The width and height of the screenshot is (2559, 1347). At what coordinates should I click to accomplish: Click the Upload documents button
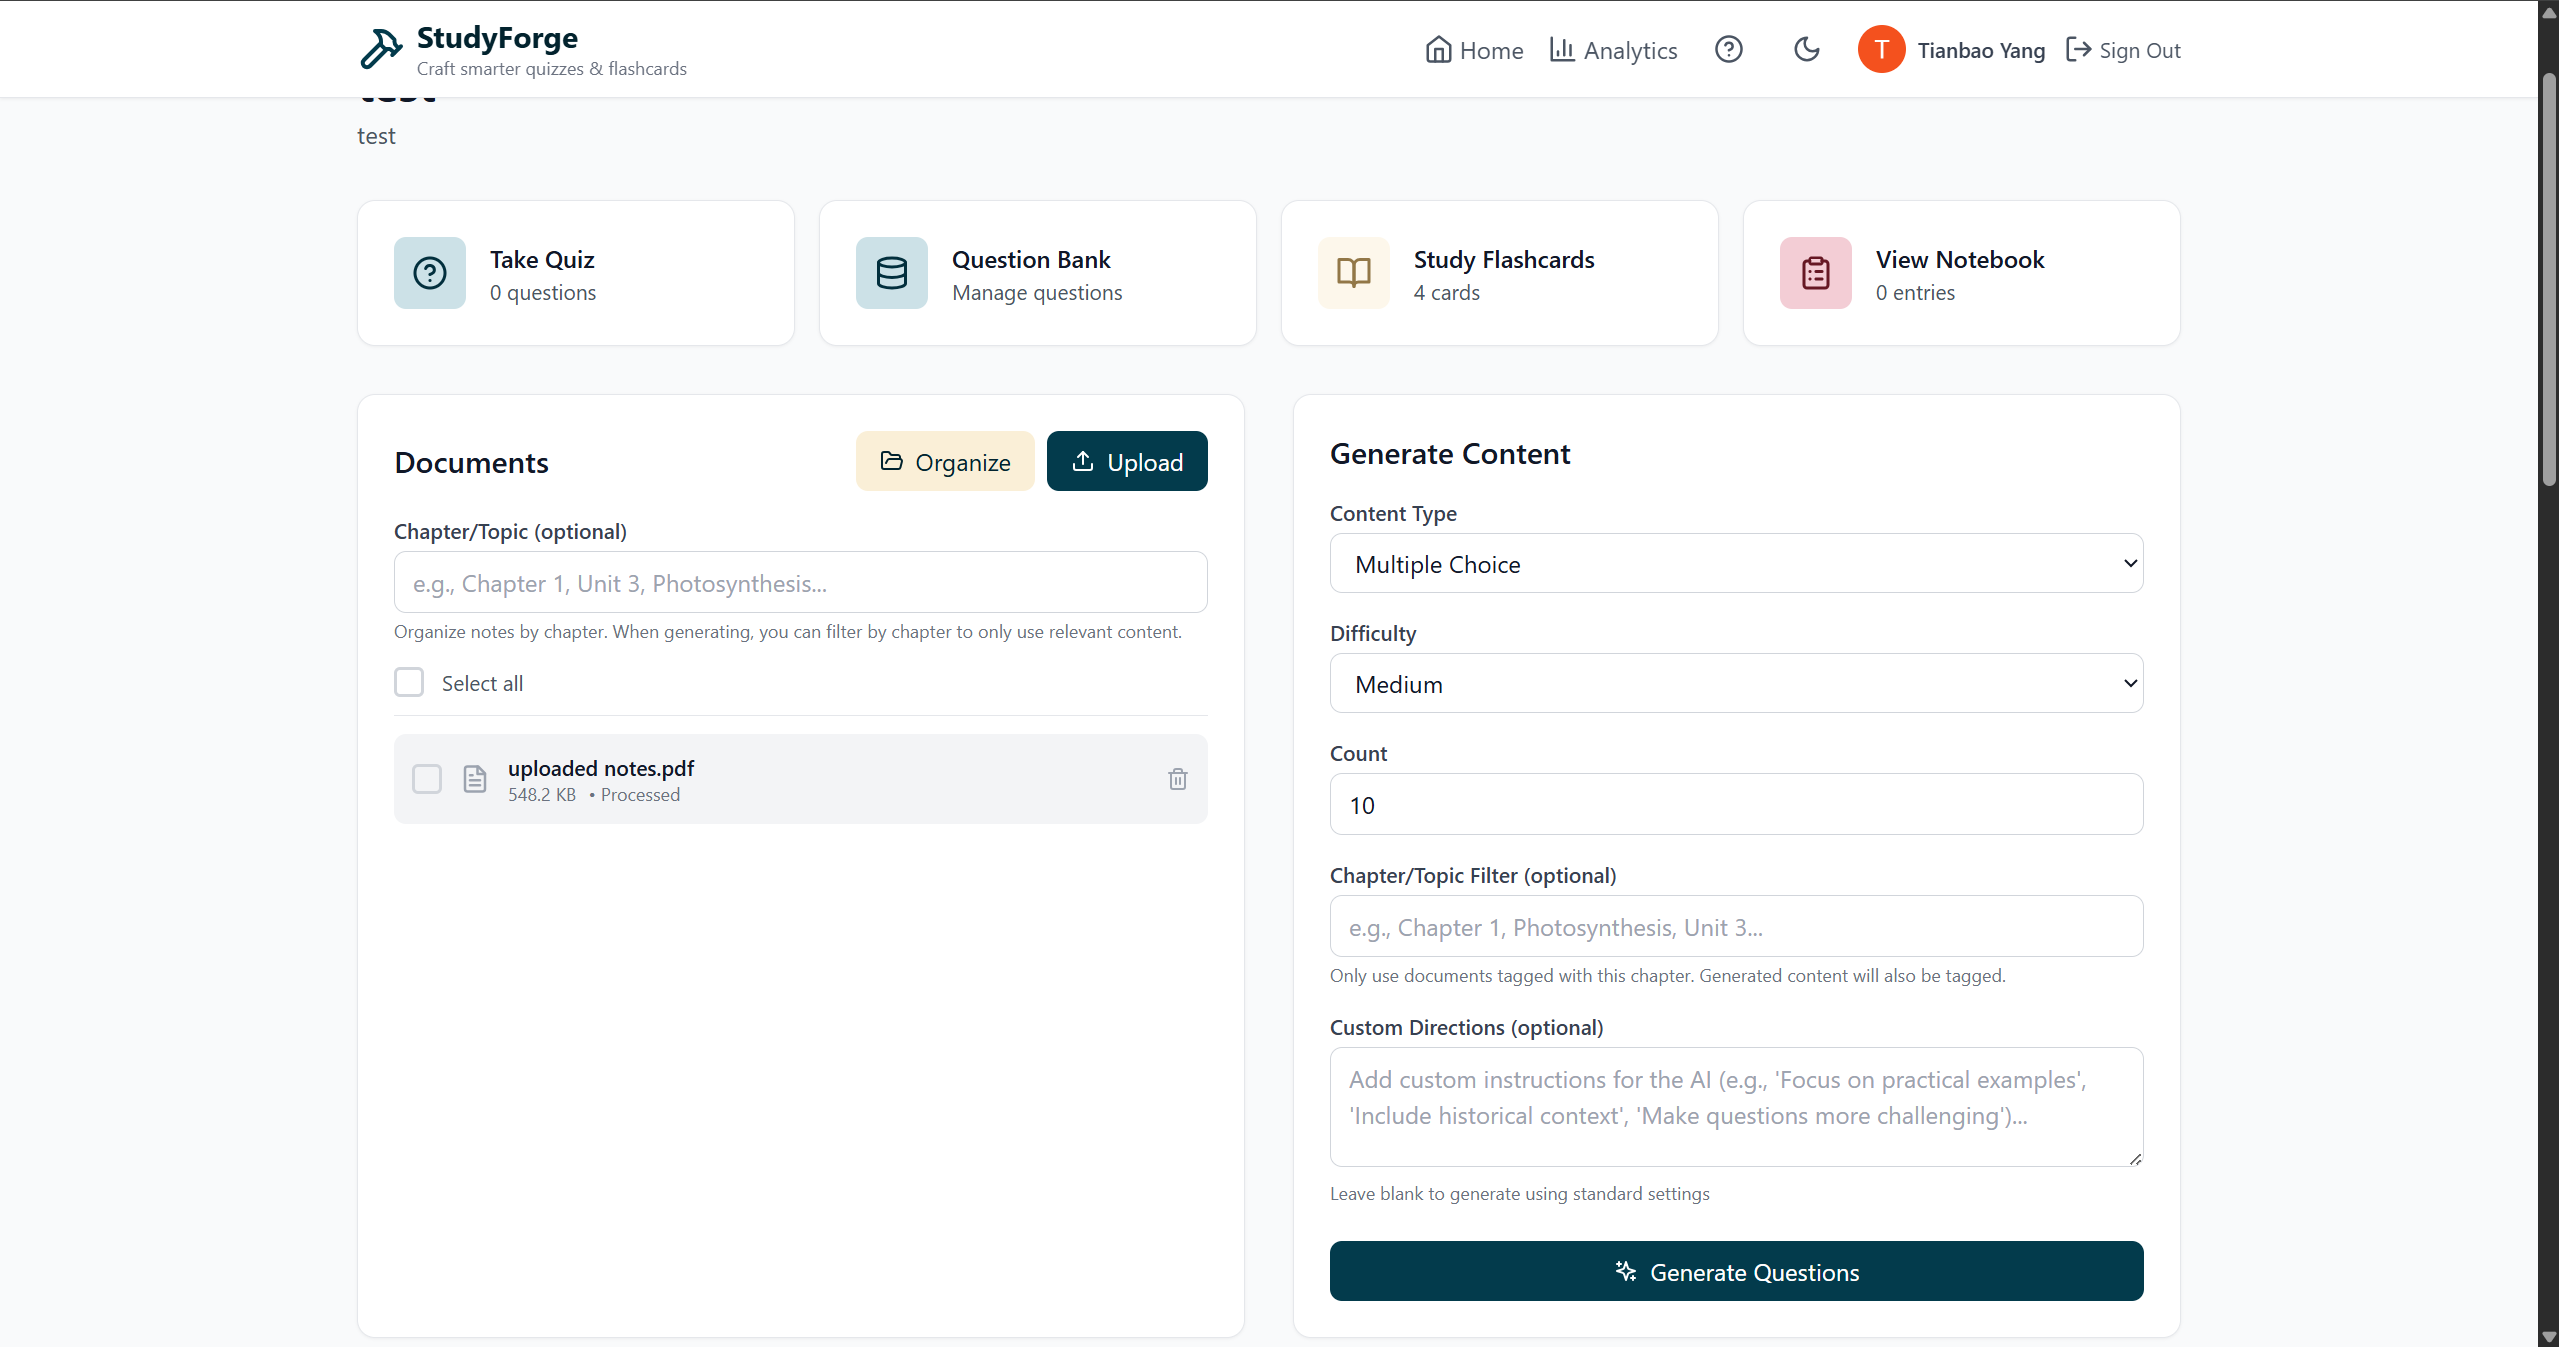pyautogui.click(x=1126, y=462)
